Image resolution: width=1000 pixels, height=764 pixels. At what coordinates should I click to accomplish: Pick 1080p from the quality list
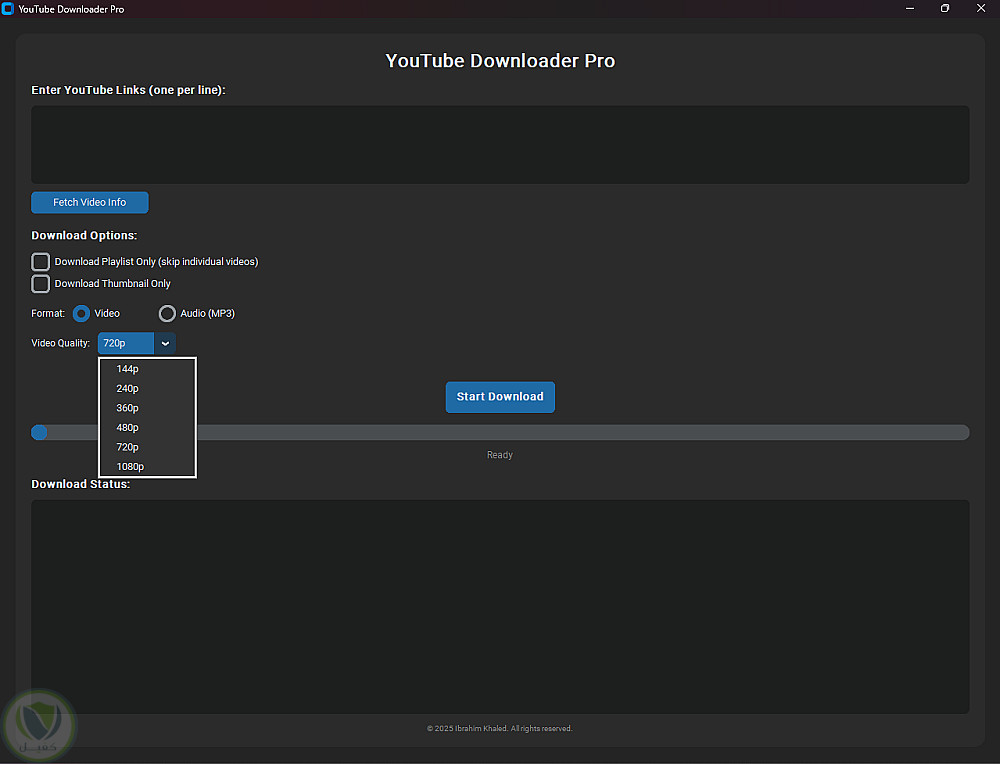(147, 466)
